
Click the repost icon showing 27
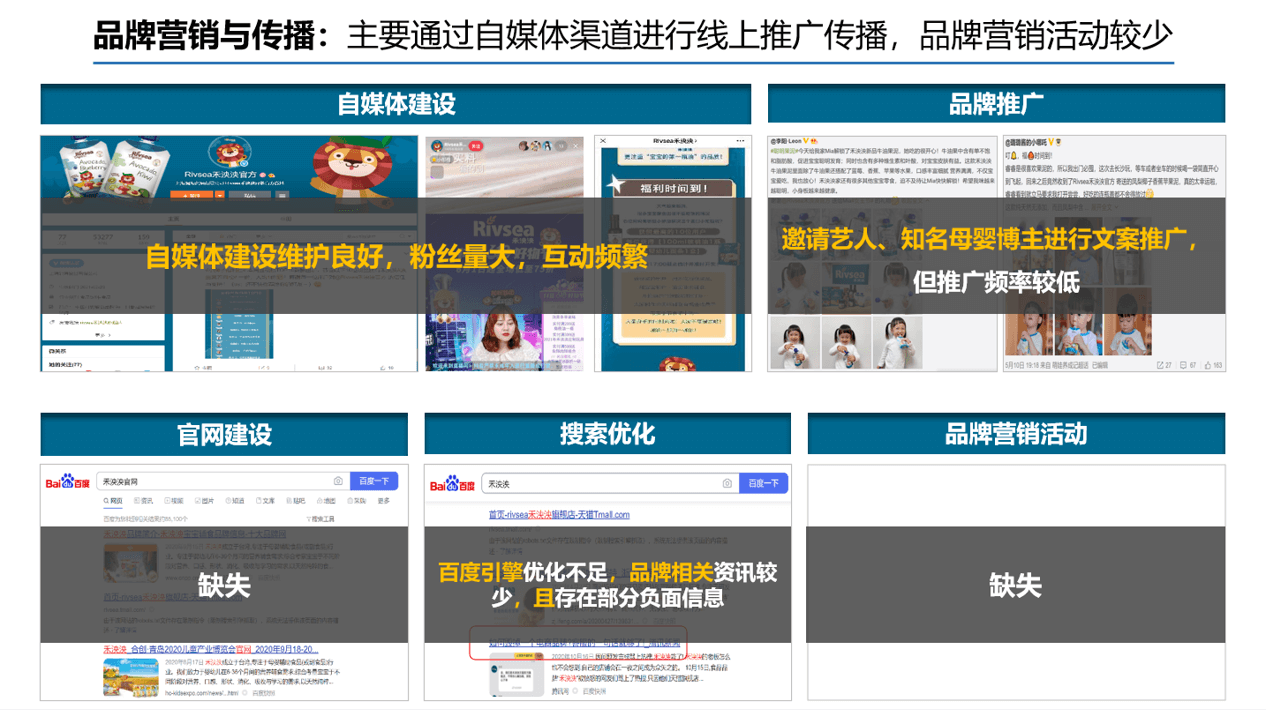[x=1158, y=366]
